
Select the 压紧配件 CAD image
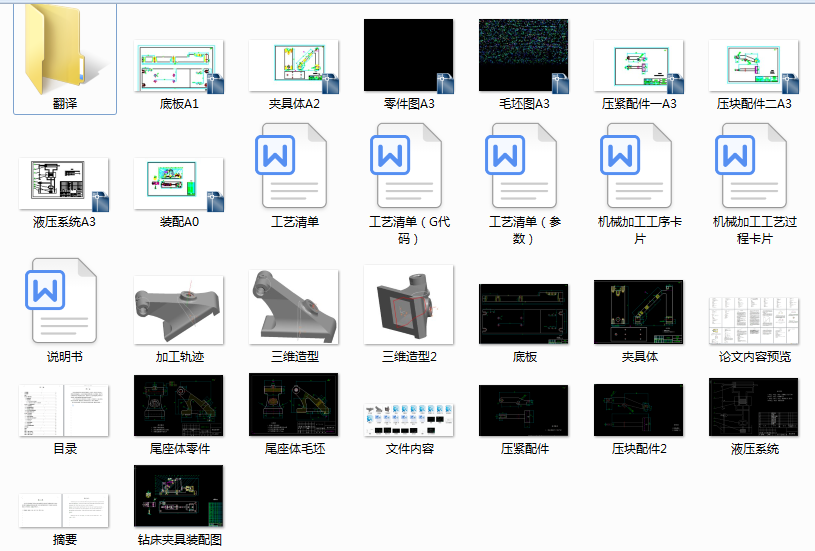point(523,411)
